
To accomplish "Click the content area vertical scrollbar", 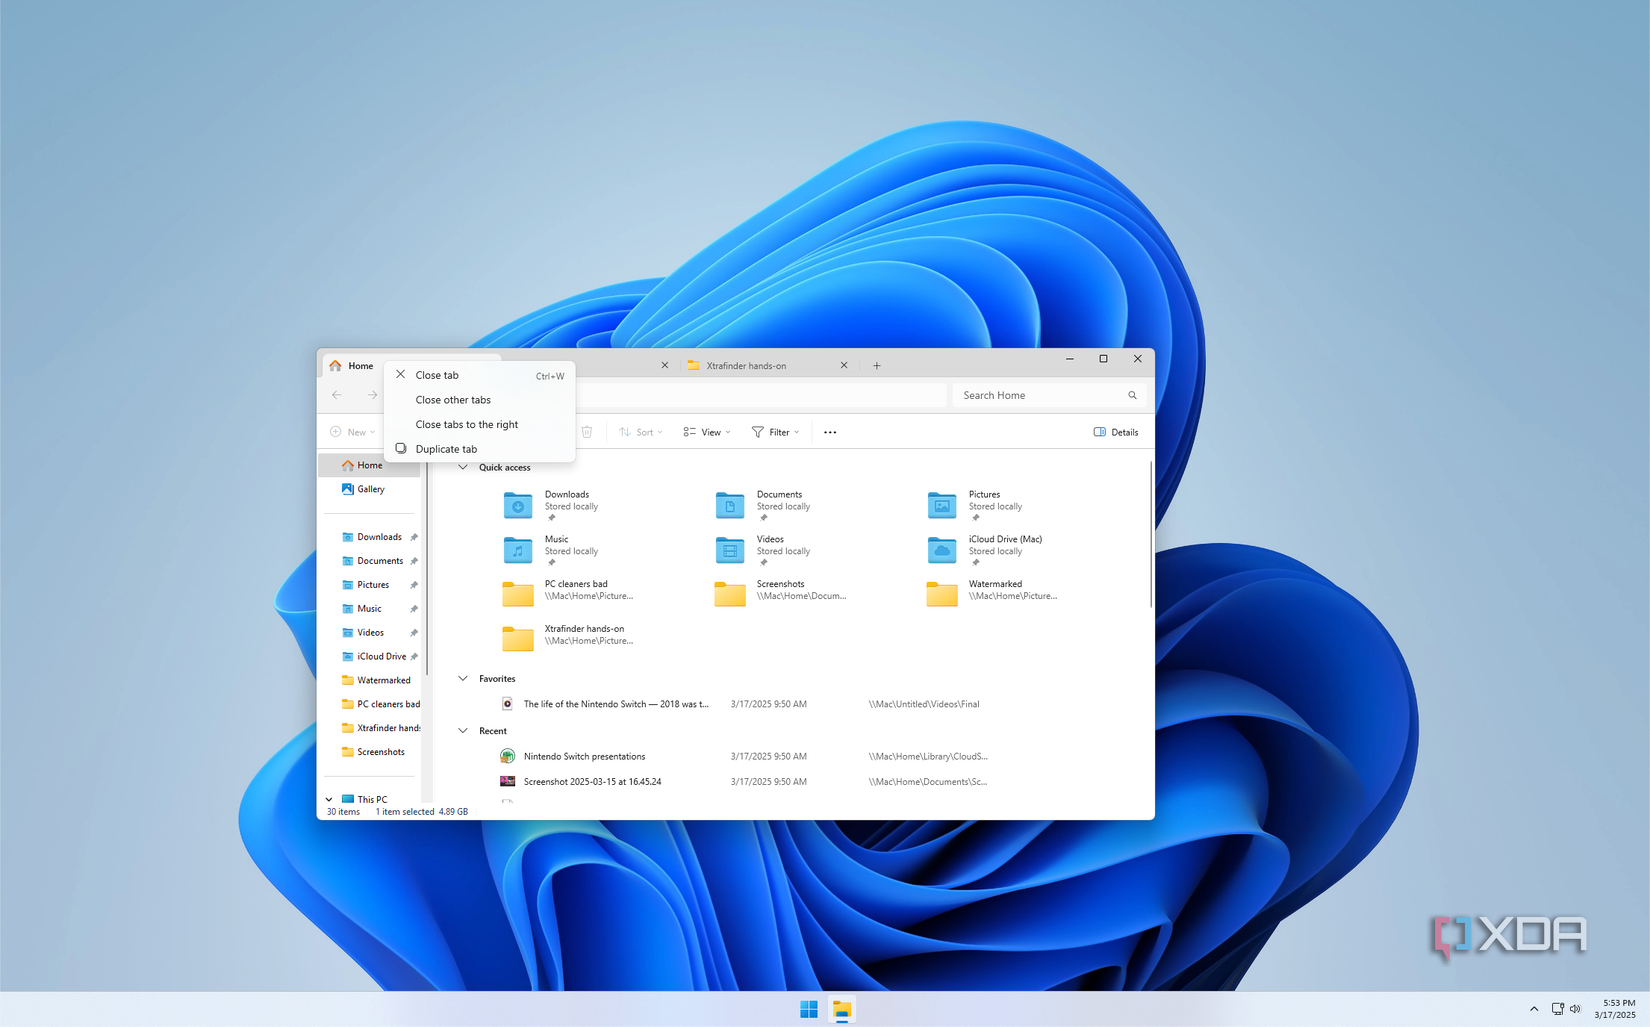I will (1150, 535).
